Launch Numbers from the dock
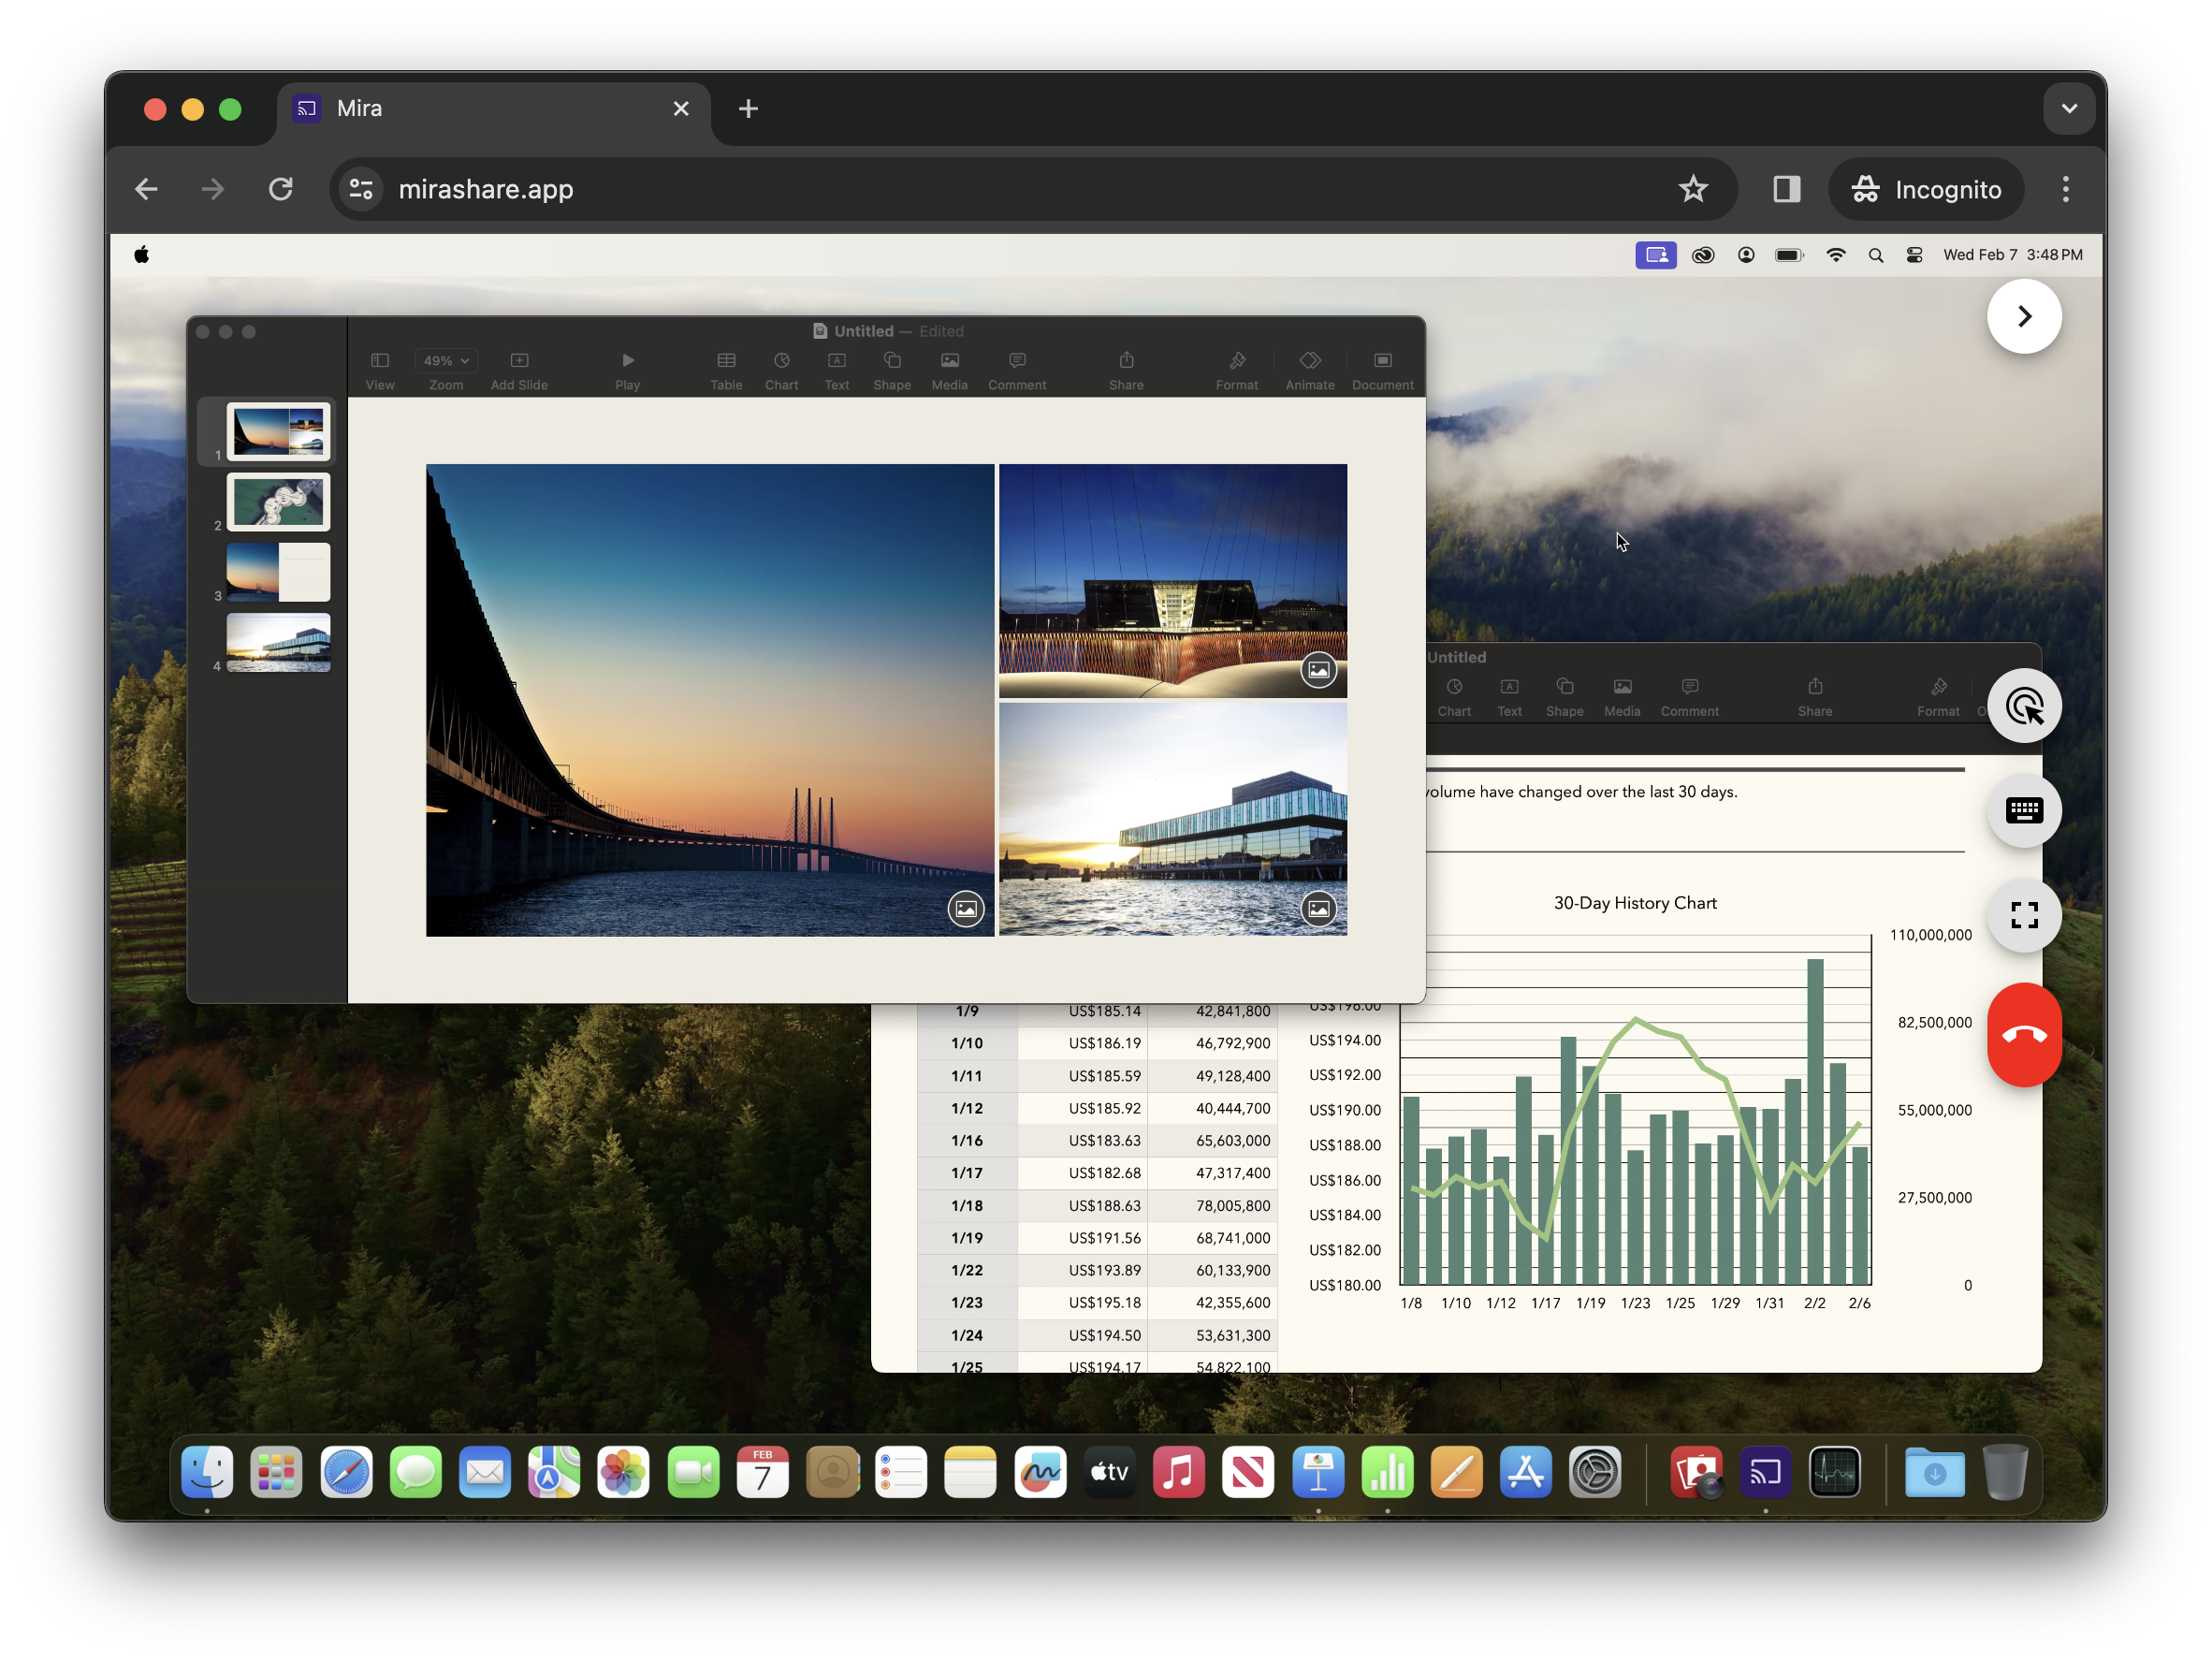Image resolution: width=2212 pixels, height=1660 pixels. [x=1387, y=1472]
